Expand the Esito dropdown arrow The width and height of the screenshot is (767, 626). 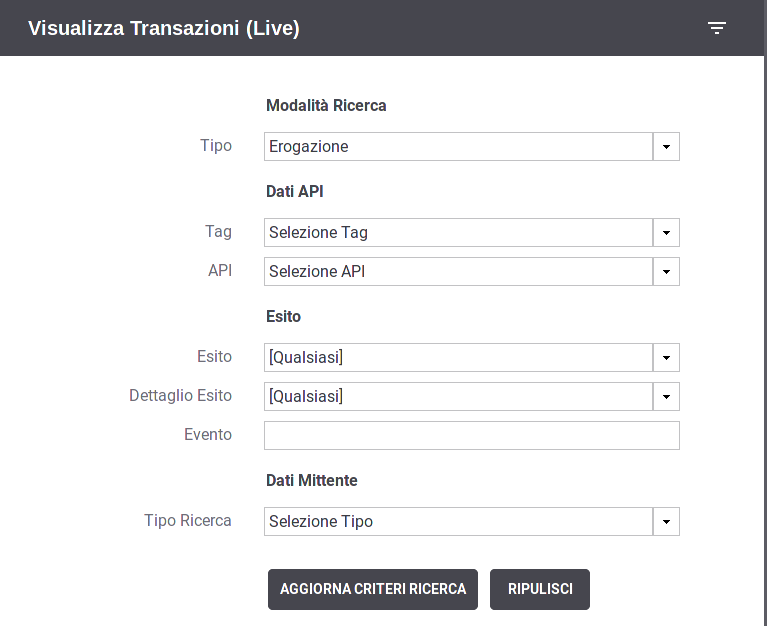click(x=666, y=358)
